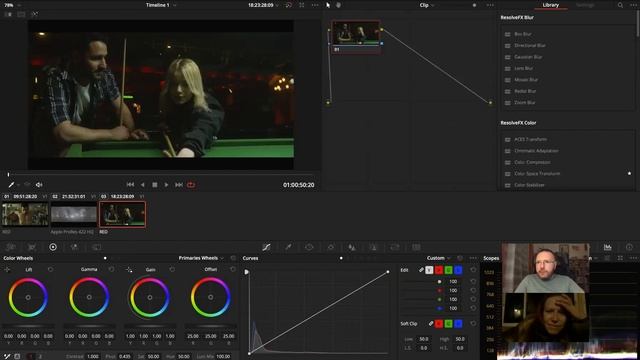Viewport: 640px width, 360px height.
Task: Open the Clip node graph mode dropdown
Action: (x=427, y=5)
